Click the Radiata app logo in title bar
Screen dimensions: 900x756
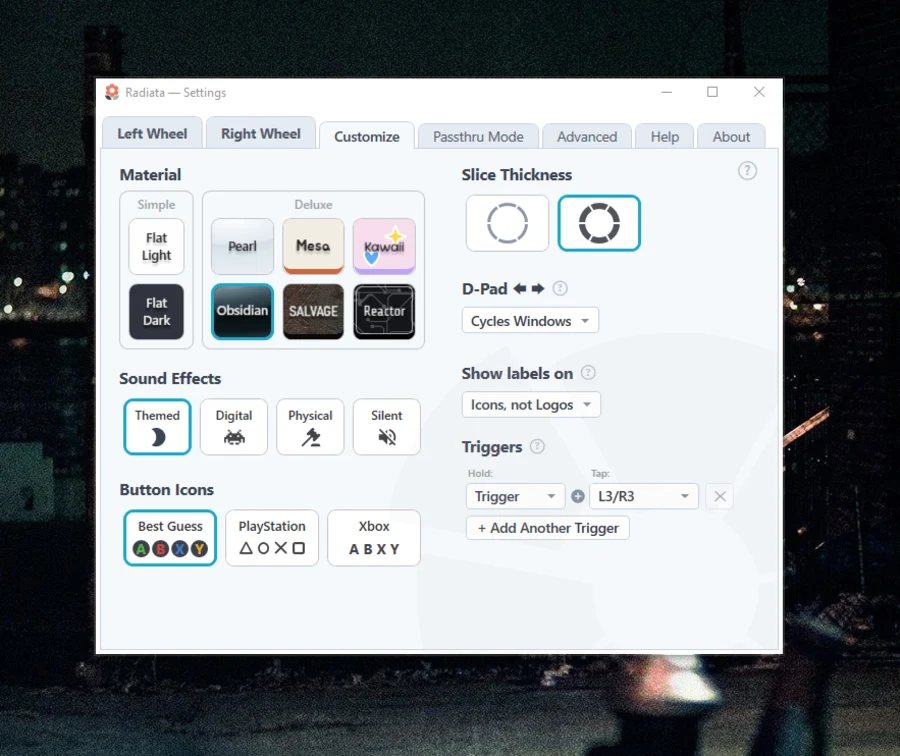click(x=112, y=92)
